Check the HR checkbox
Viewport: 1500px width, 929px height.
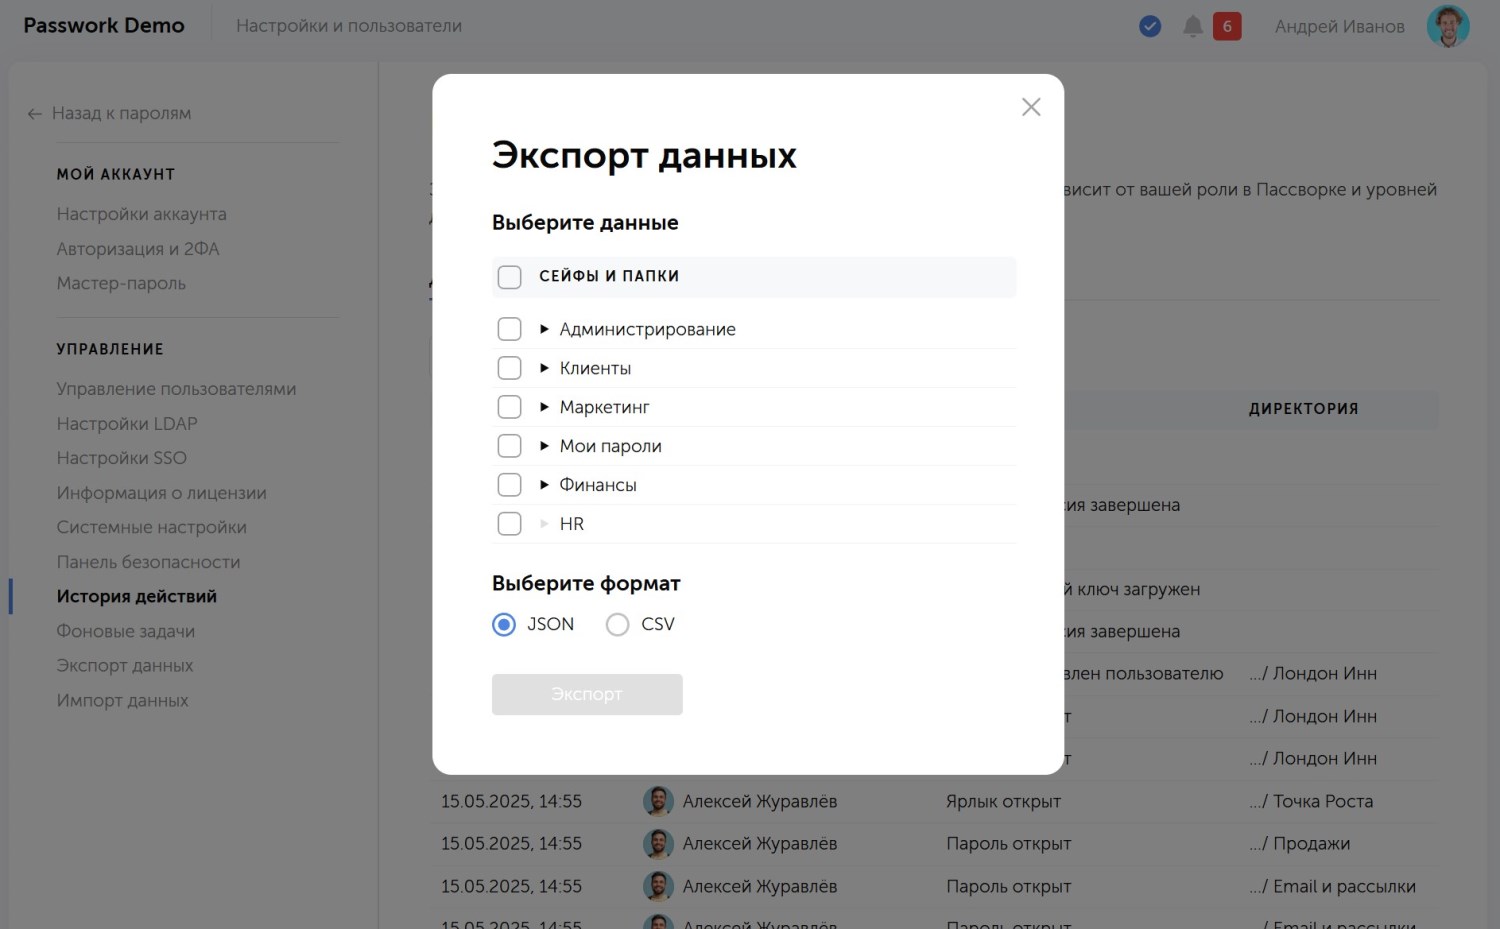click(509, 524)
